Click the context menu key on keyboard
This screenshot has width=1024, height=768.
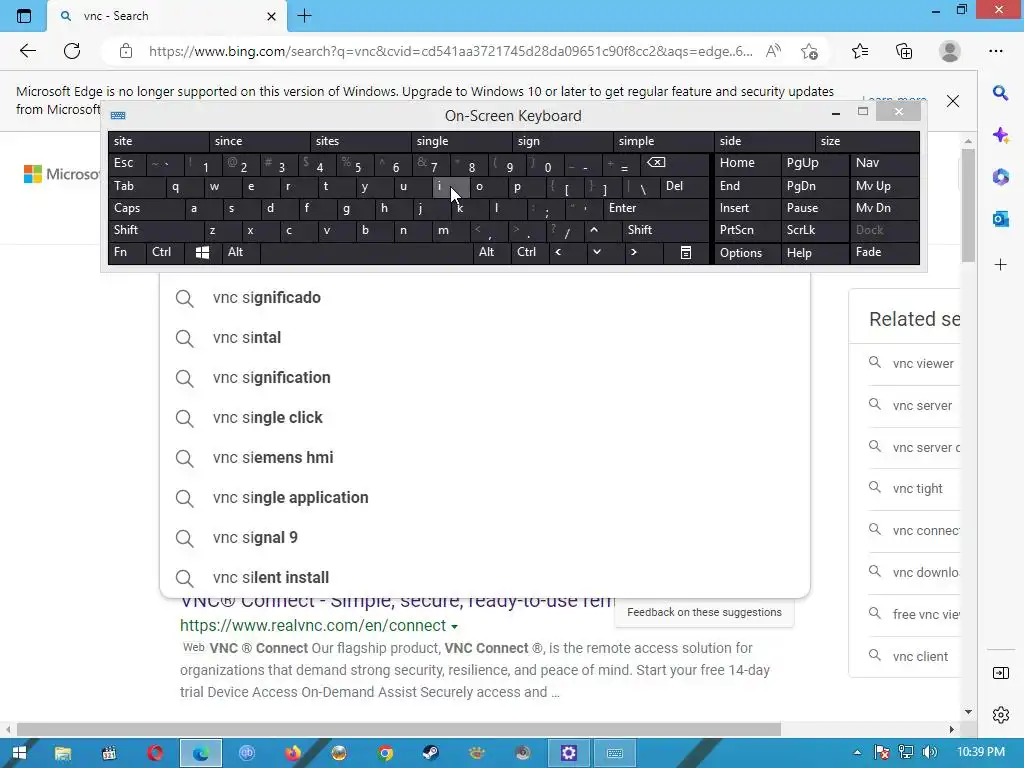686,252
